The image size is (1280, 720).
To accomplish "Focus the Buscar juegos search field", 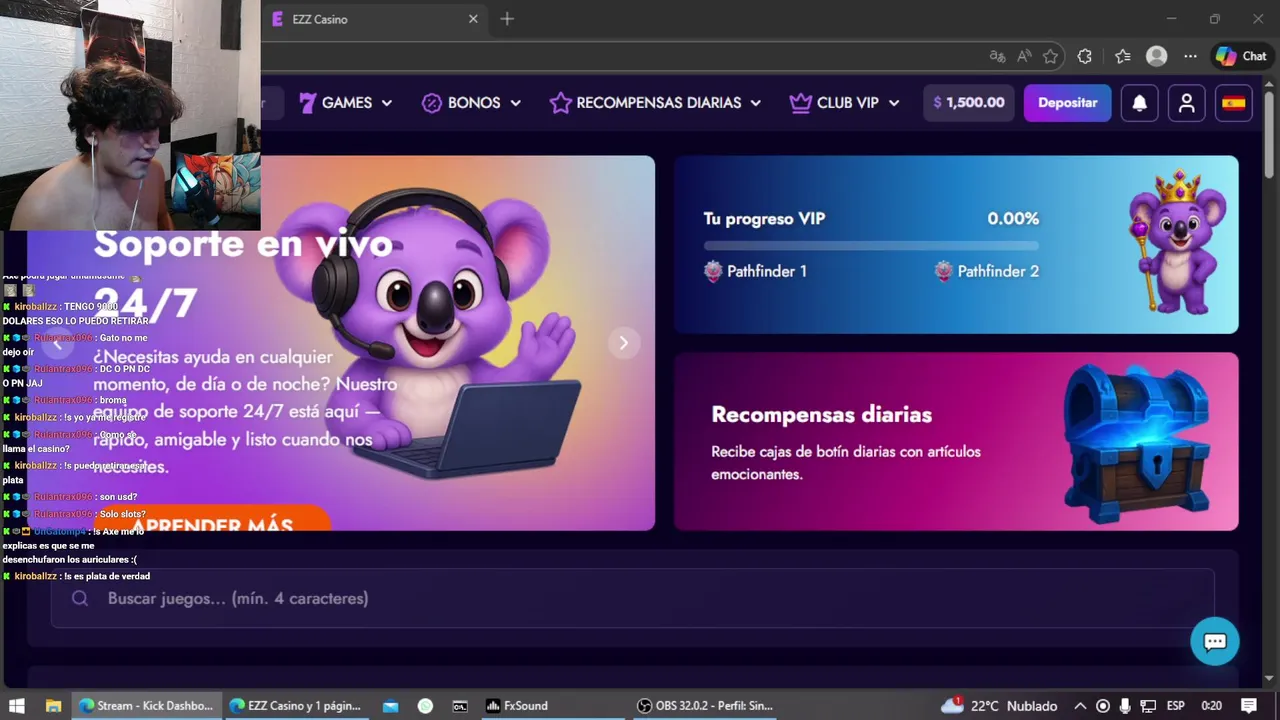I will pyautogui.click(x=632, y=598).
